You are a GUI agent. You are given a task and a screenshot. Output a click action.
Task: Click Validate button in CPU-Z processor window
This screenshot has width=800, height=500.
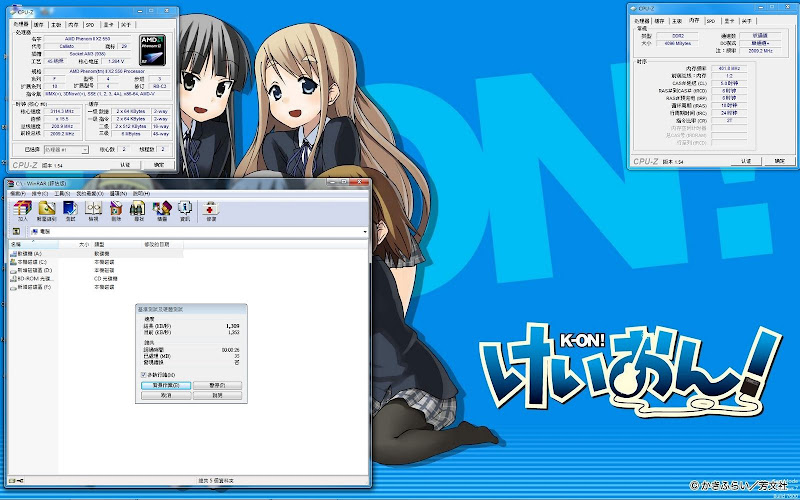pyautogui.click(x=125, y=165)
